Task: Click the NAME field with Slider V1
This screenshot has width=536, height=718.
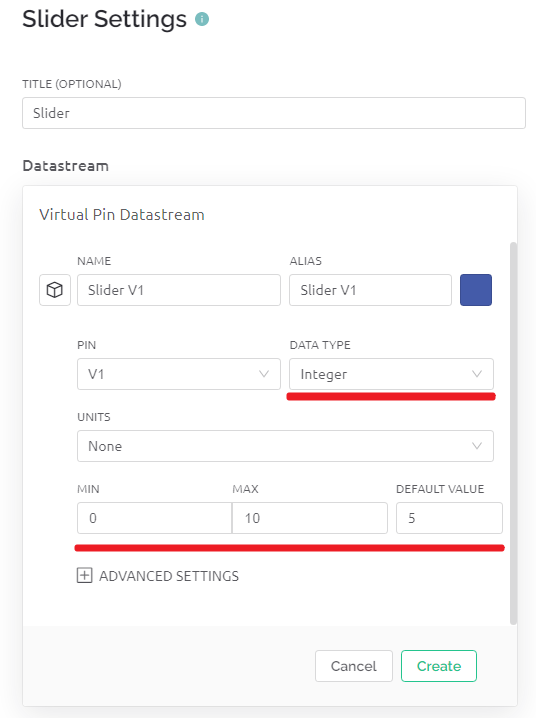Action: pyautogui.click(x=179, y=290)
